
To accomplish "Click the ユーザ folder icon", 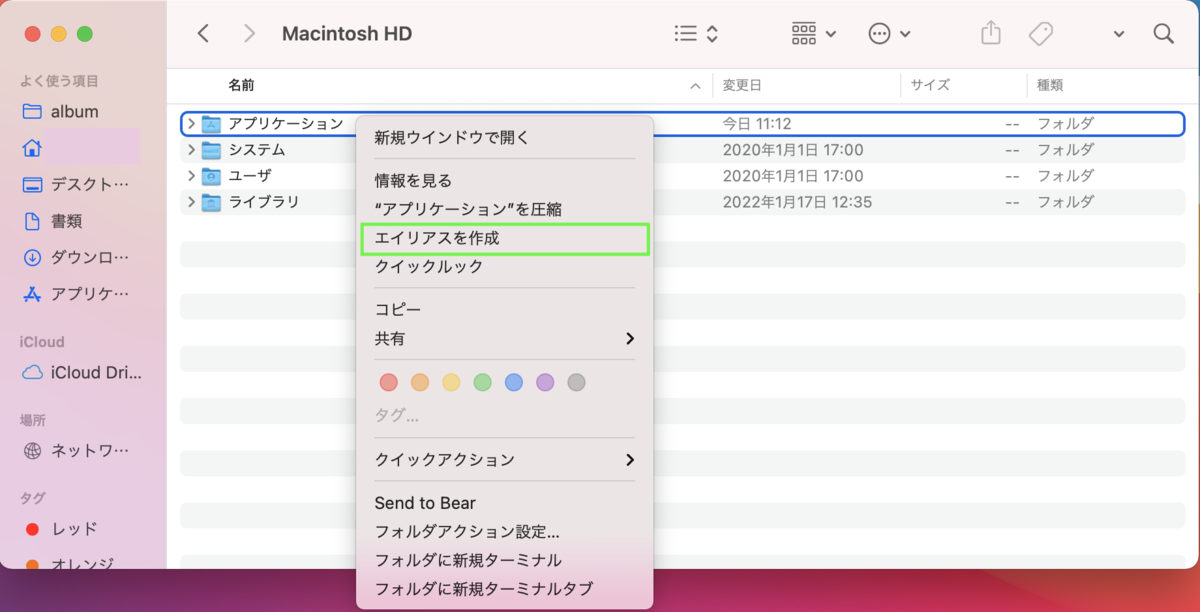I will tap(211, 176).
